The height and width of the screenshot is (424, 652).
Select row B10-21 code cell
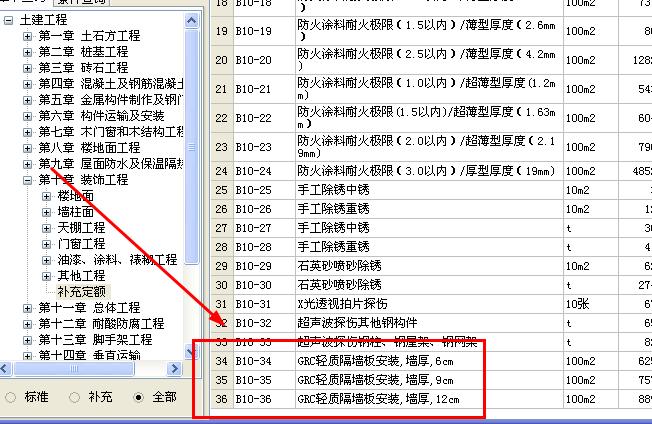click(x=264, y=89)
